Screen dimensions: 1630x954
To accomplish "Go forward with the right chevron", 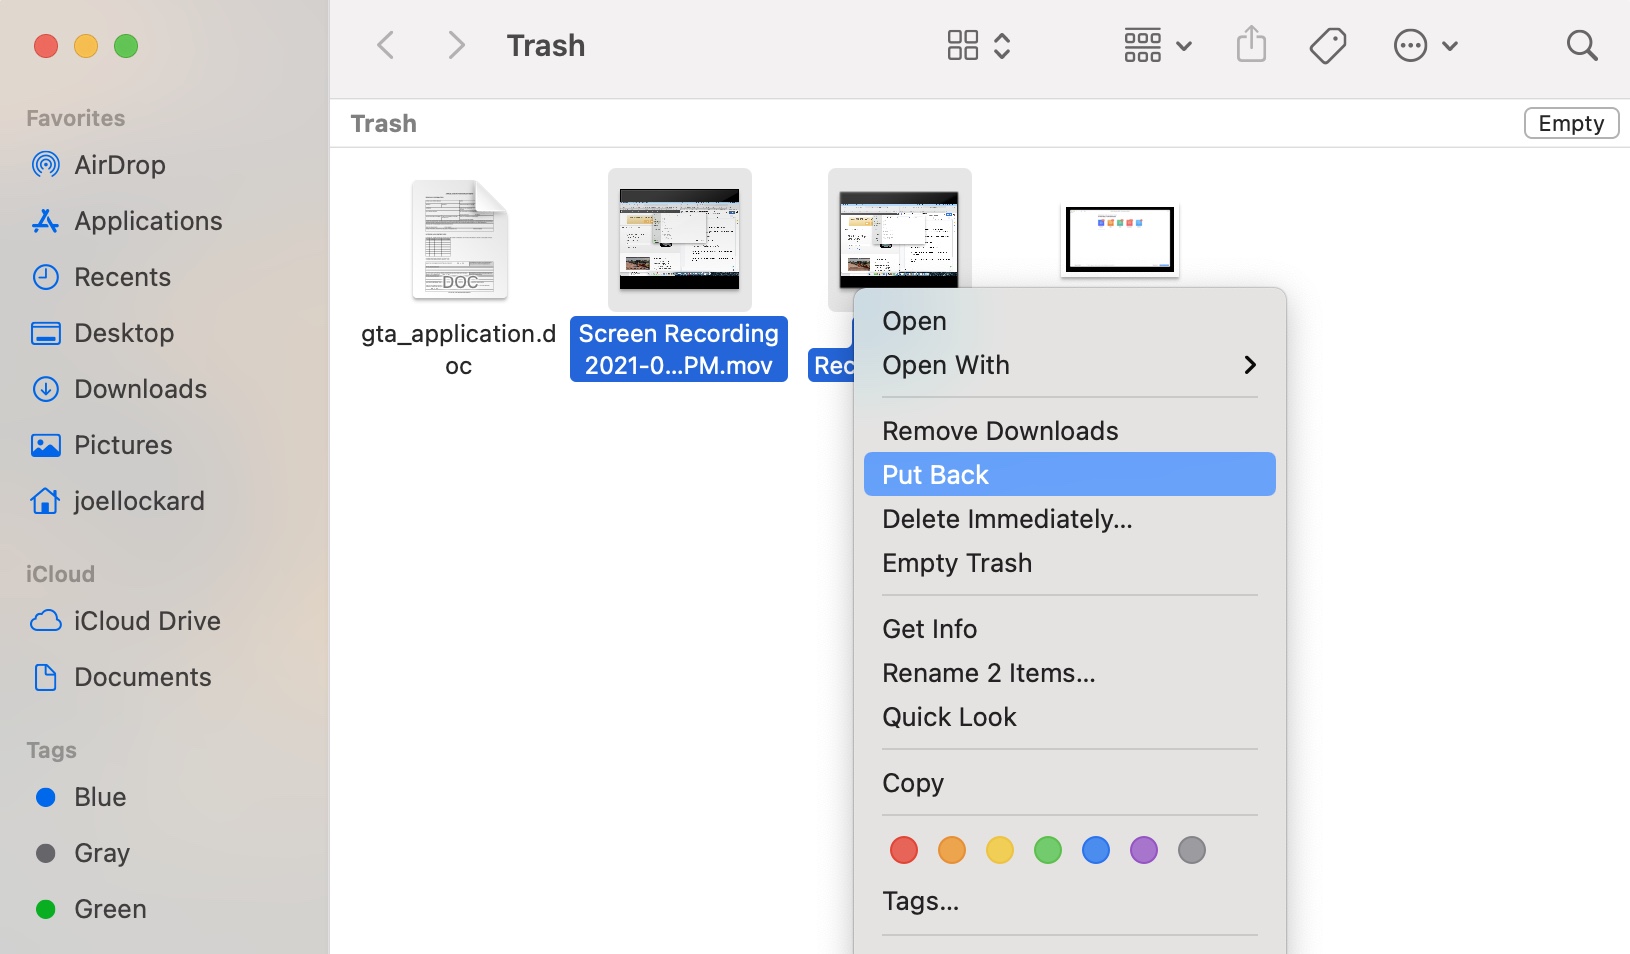I will tap(456, 45).
